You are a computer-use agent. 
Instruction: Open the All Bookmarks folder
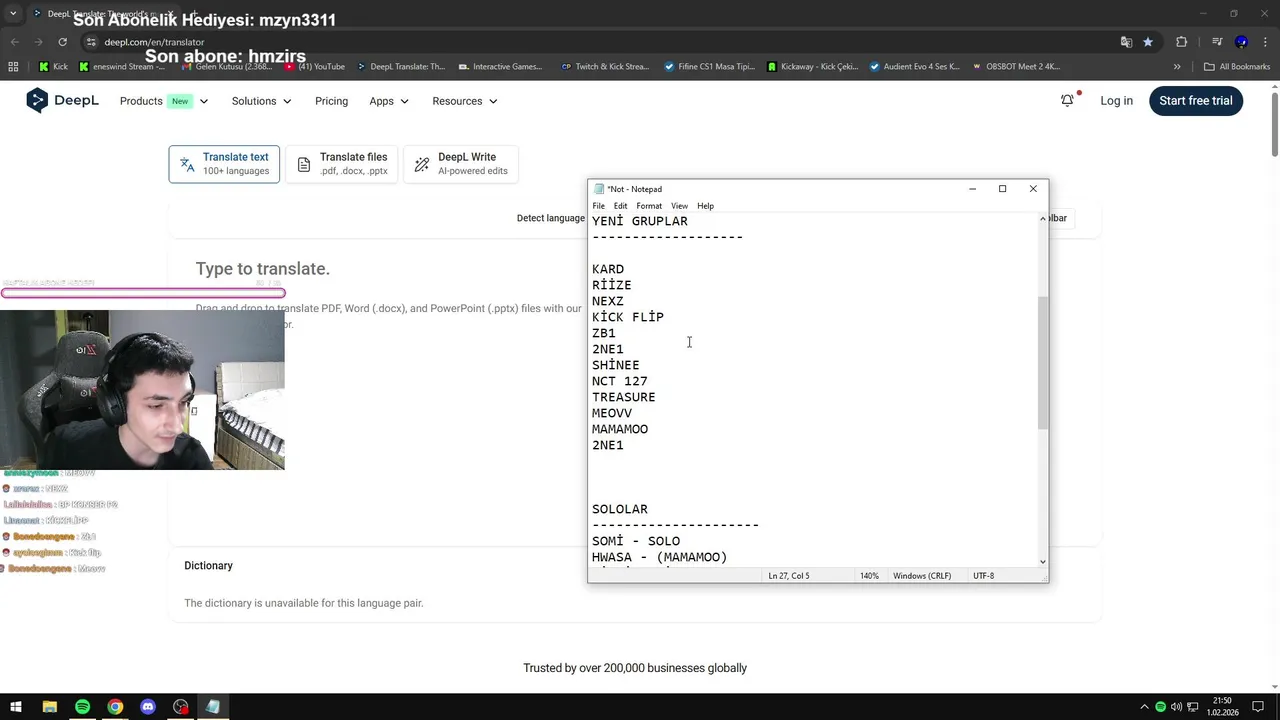[1237, 67]
